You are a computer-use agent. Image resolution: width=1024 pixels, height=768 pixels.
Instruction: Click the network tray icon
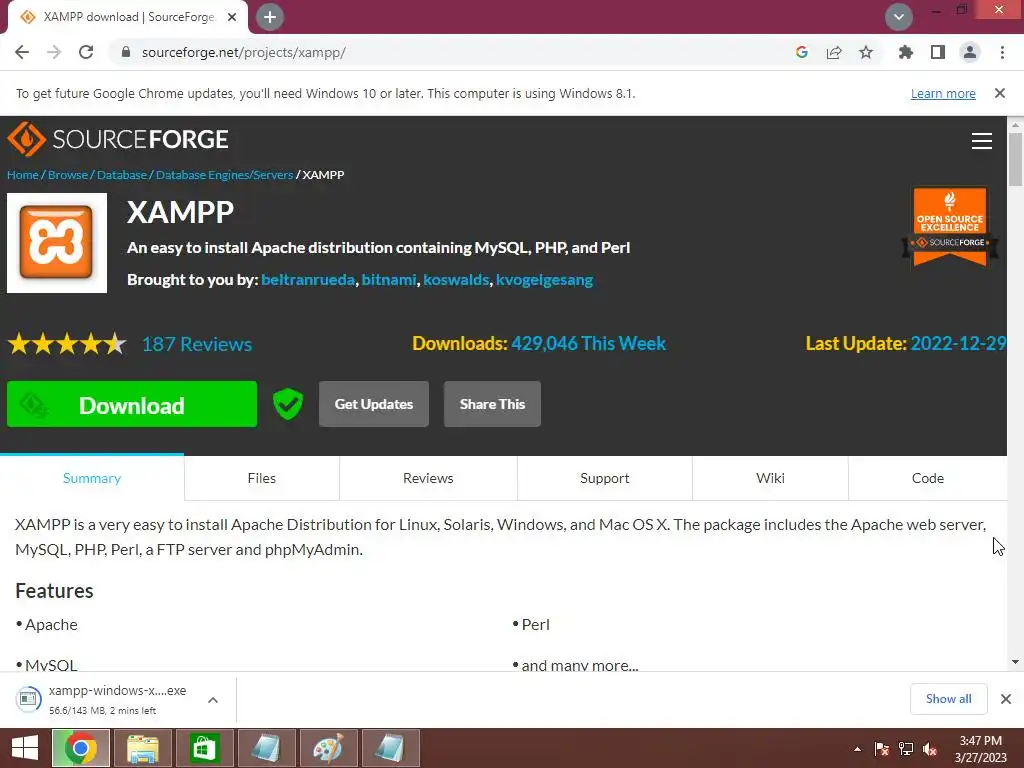coord(906,749)
